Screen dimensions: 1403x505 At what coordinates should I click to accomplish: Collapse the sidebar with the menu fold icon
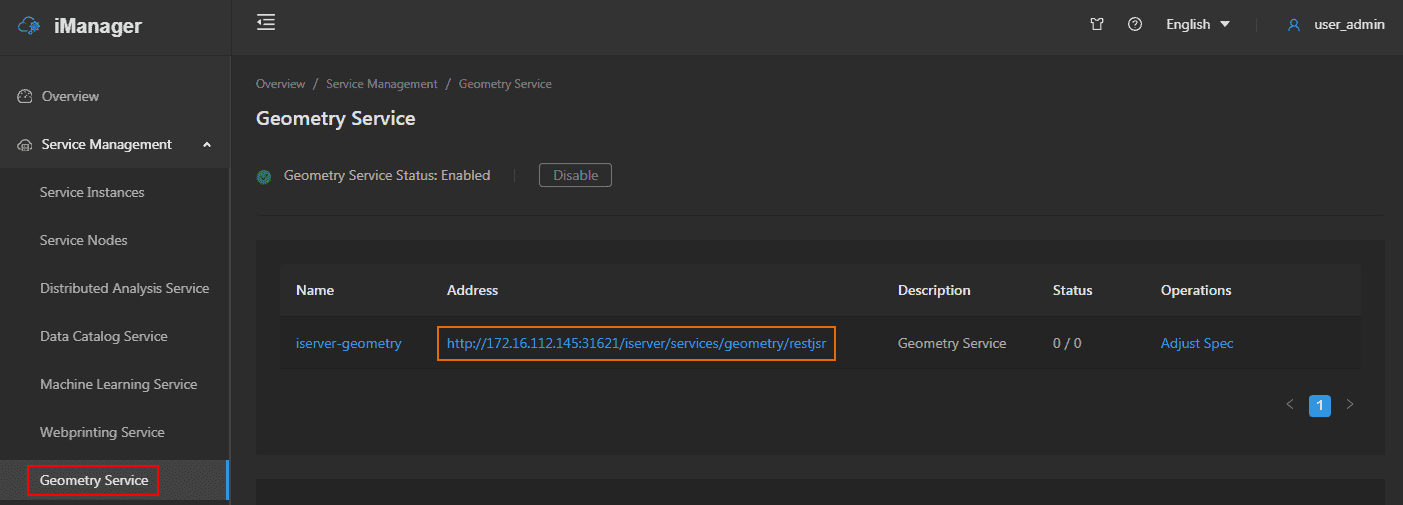click(x=265, y=22)
